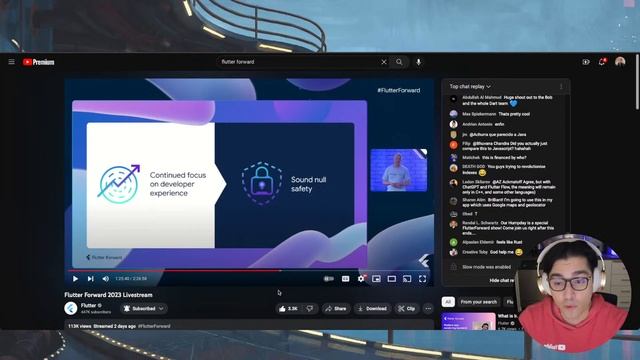Click the '113K views' description line

point(102,326)
